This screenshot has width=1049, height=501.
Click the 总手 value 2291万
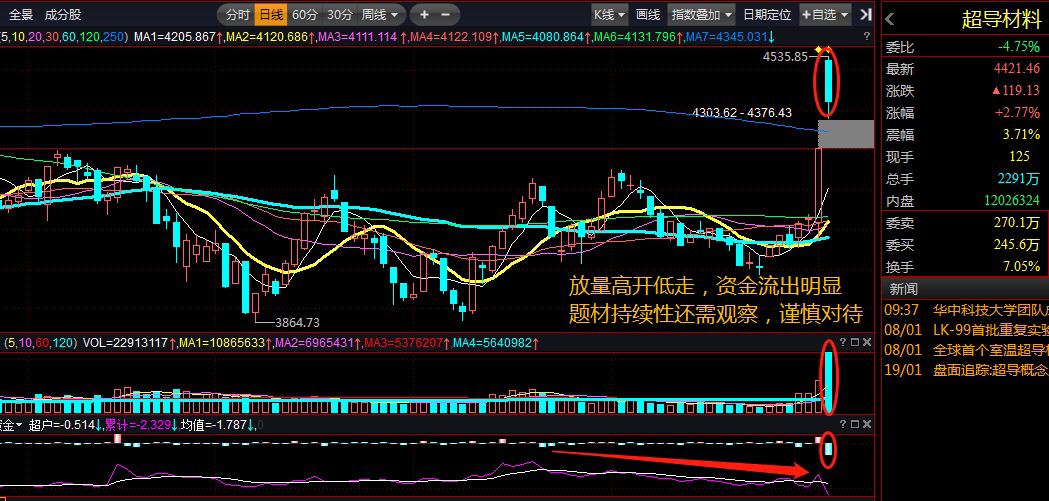pyautogui.click(x=1019, y=179)
